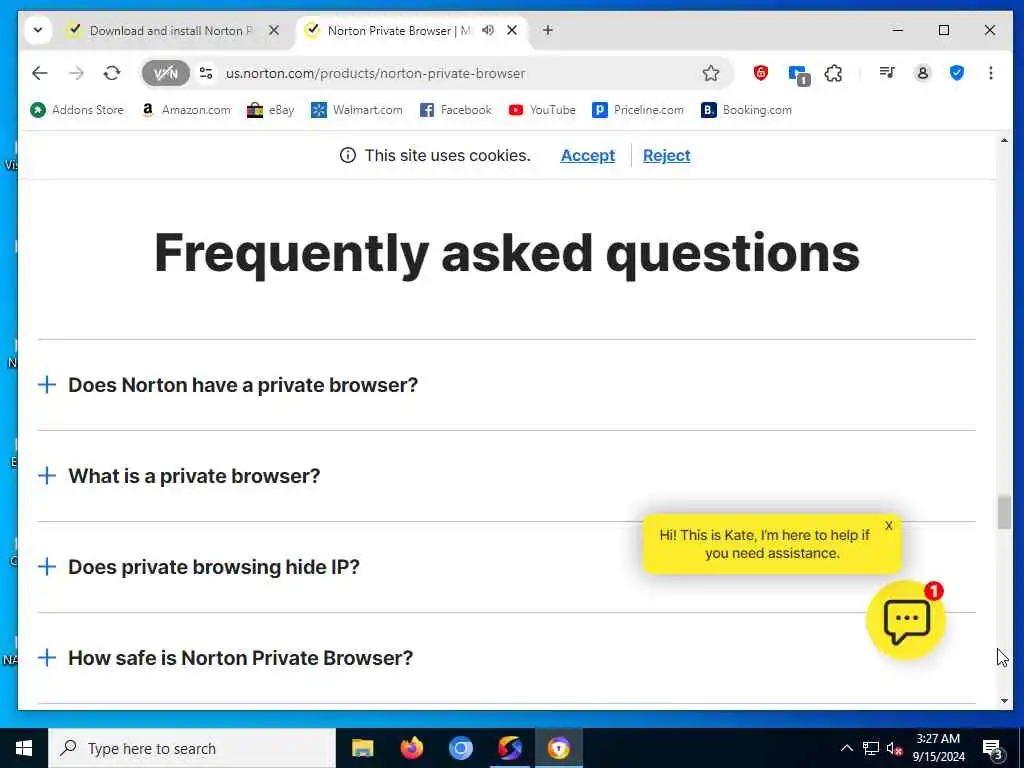This screenshot has width=1024, height=768.
Task: Open YouTube bookmark
Action: pyautogui.click(x=542, y=110)
